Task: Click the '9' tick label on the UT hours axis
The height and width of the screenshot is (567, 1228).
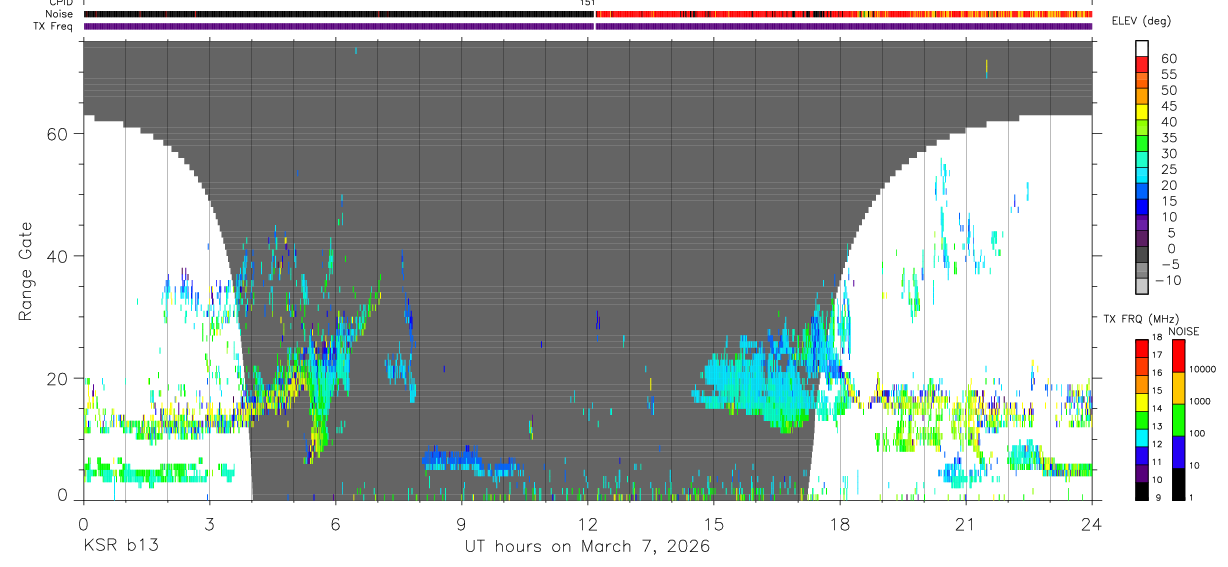Action: 461,524
